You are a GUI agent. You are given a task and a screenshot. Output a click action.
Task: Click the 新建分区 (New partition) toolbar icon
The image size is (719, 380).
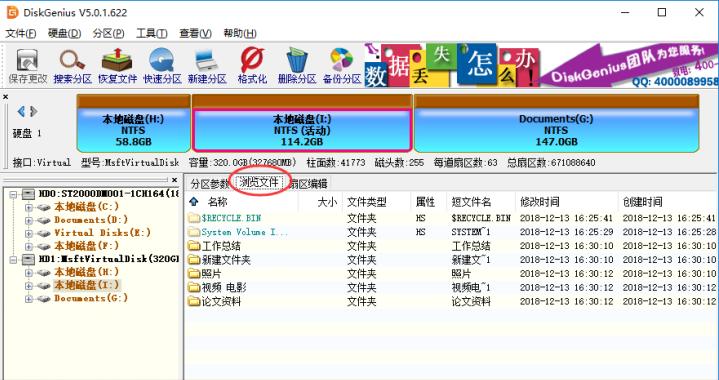pyautogui.click(x=207, y=66)
